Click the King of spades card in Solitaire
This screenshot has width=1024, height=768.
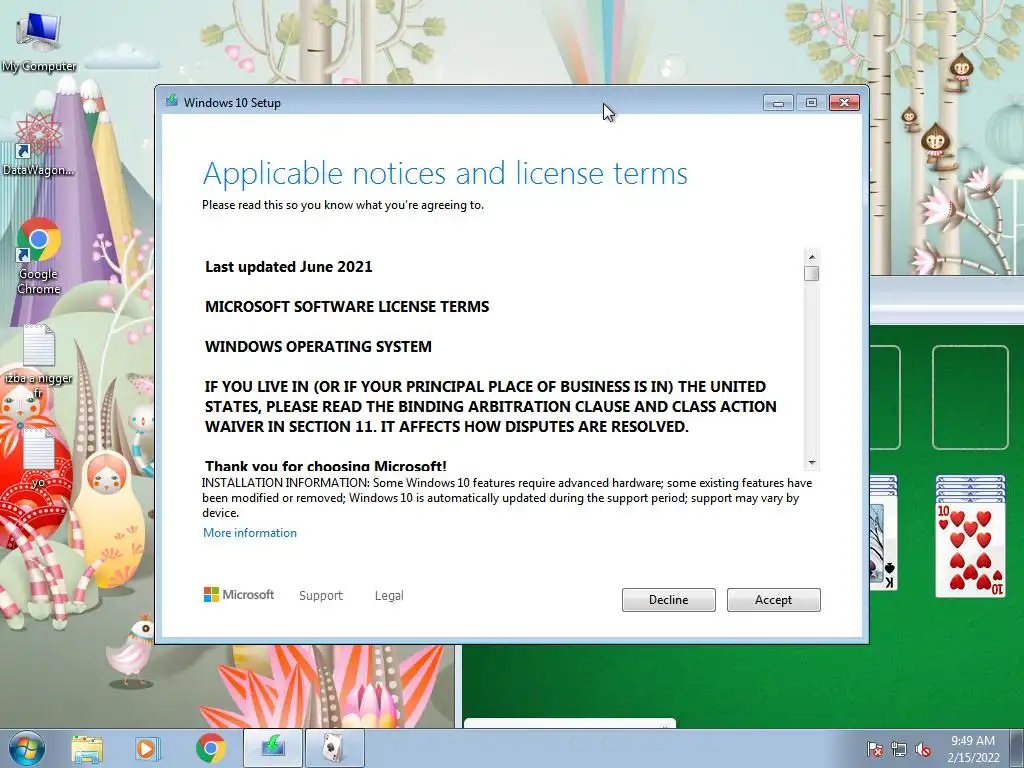(x=883, y=545)
